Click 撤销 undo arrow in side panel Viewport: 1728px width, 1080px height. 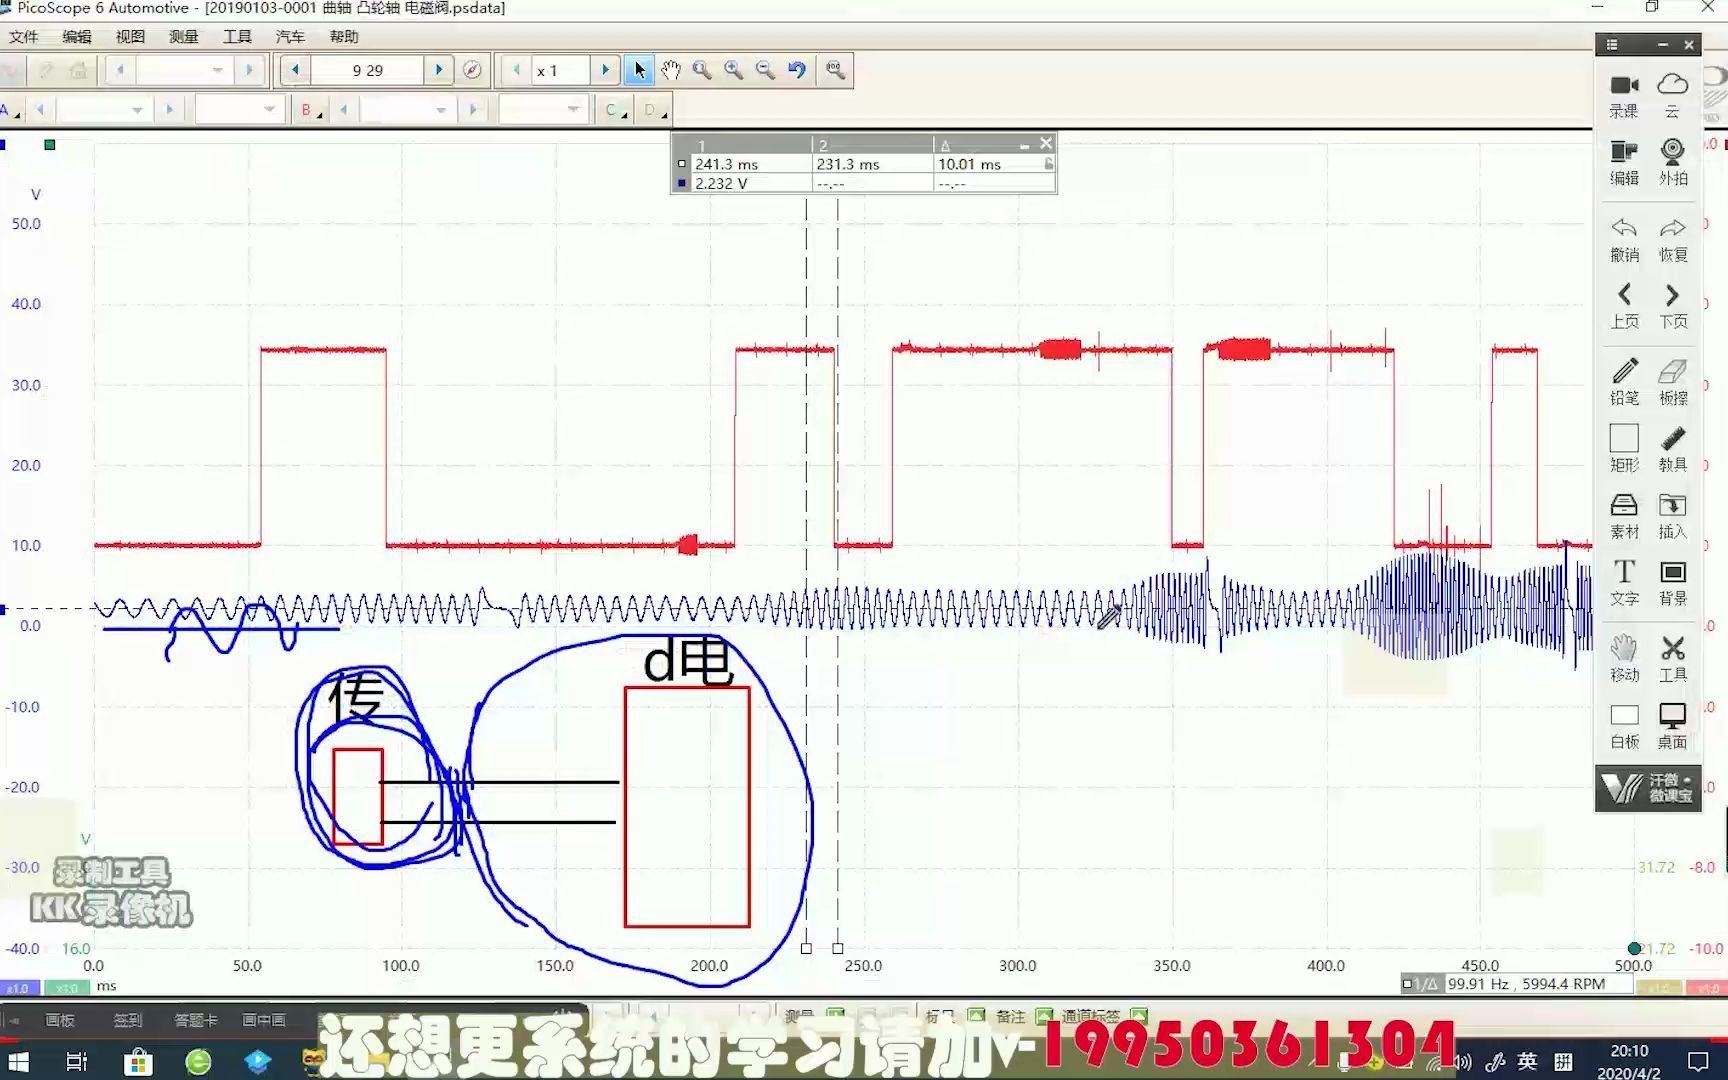pos(1624,240)
